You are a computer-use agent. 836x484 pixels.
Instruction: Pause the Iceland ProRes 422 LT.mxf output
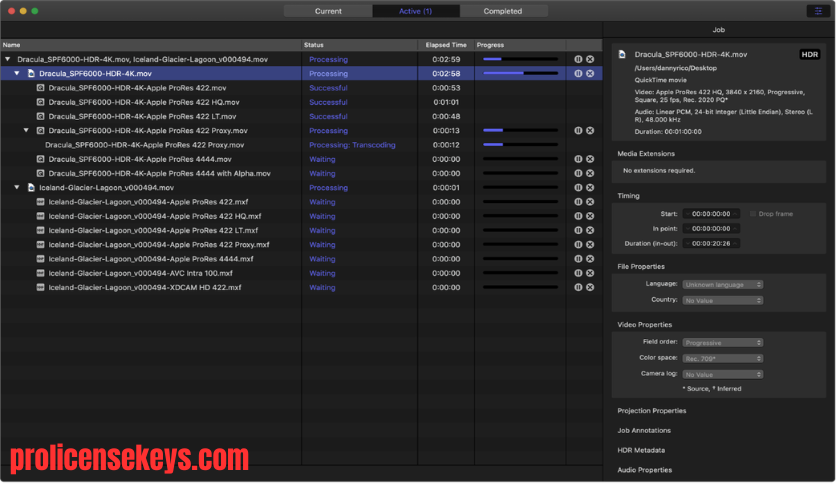click(x=578, y=230)
